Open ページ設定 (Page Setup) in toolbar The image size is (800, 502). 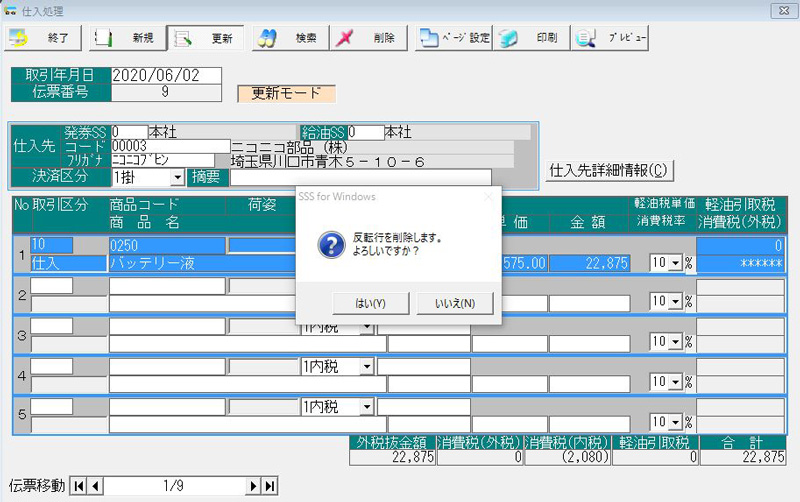point(455,39)
